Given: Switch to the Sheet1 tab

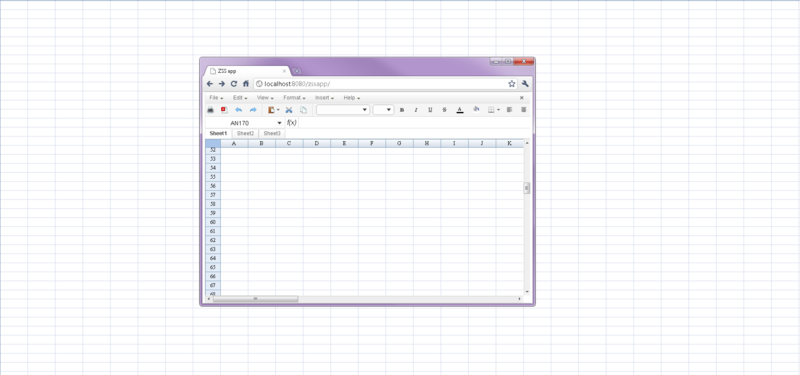Looking at the screenshot, I should click(218, 133).
